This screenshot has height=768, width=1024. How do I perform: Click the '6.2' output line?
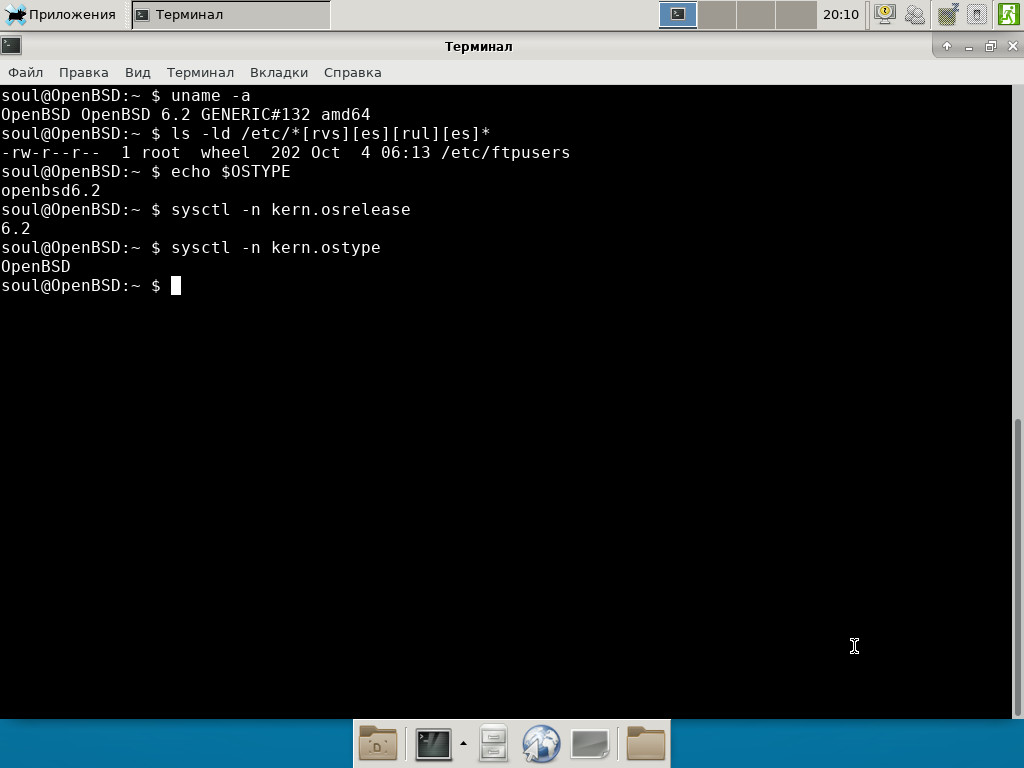[x=16, y=229]
